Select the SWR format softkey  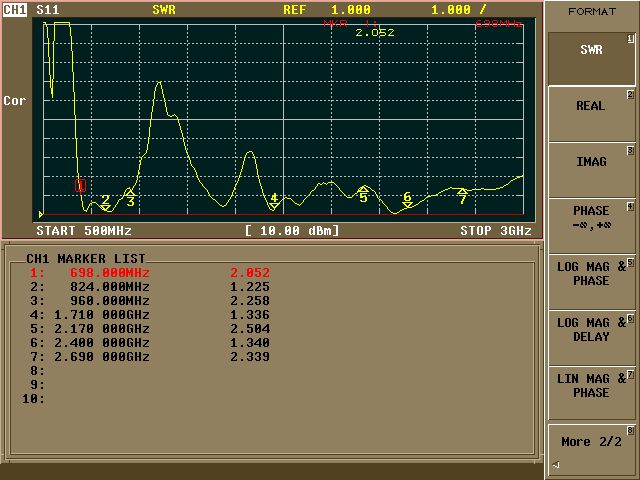coord(591,59)
